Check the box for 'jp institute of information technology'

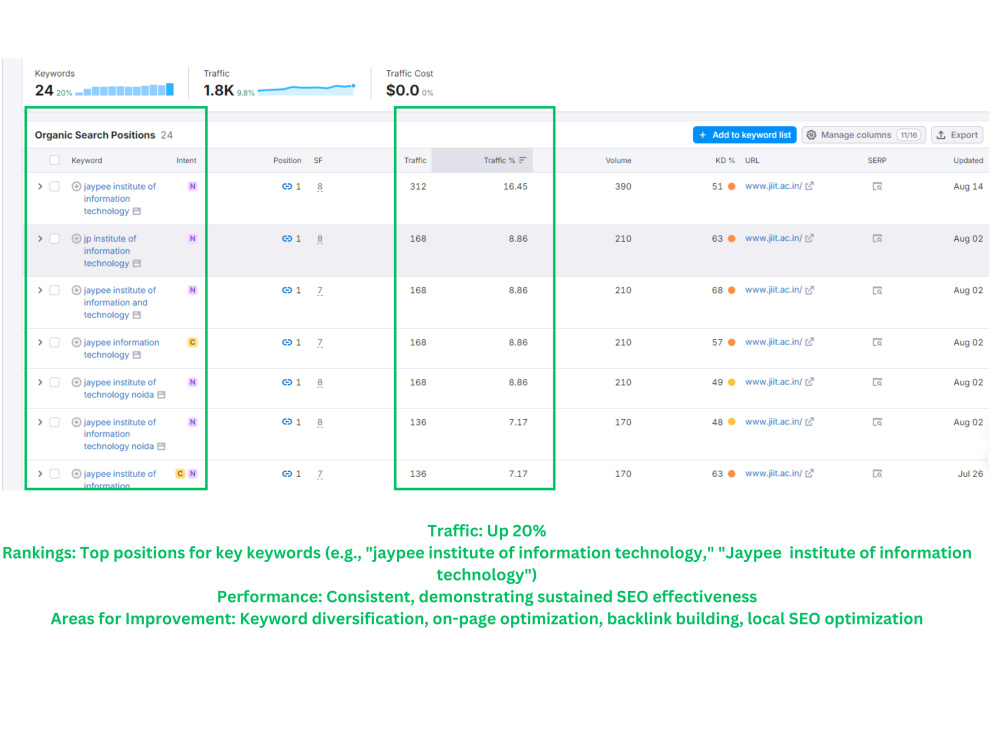pyautogui.click(x=55, y=239)
